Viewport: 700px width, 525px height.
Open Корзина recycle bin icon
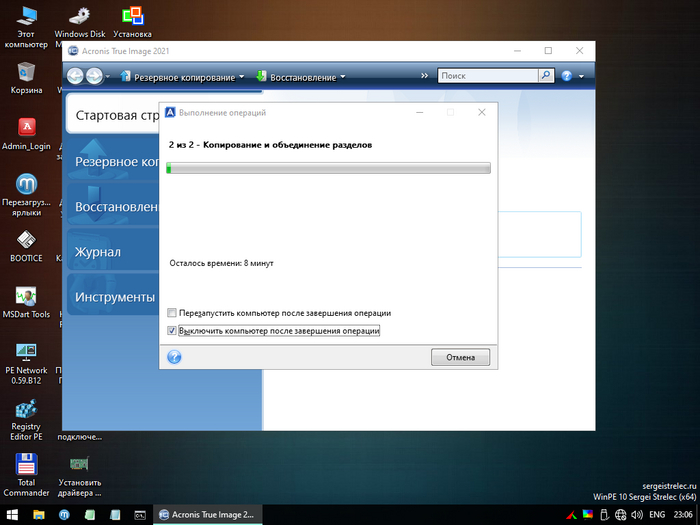(x=26, y=78)
